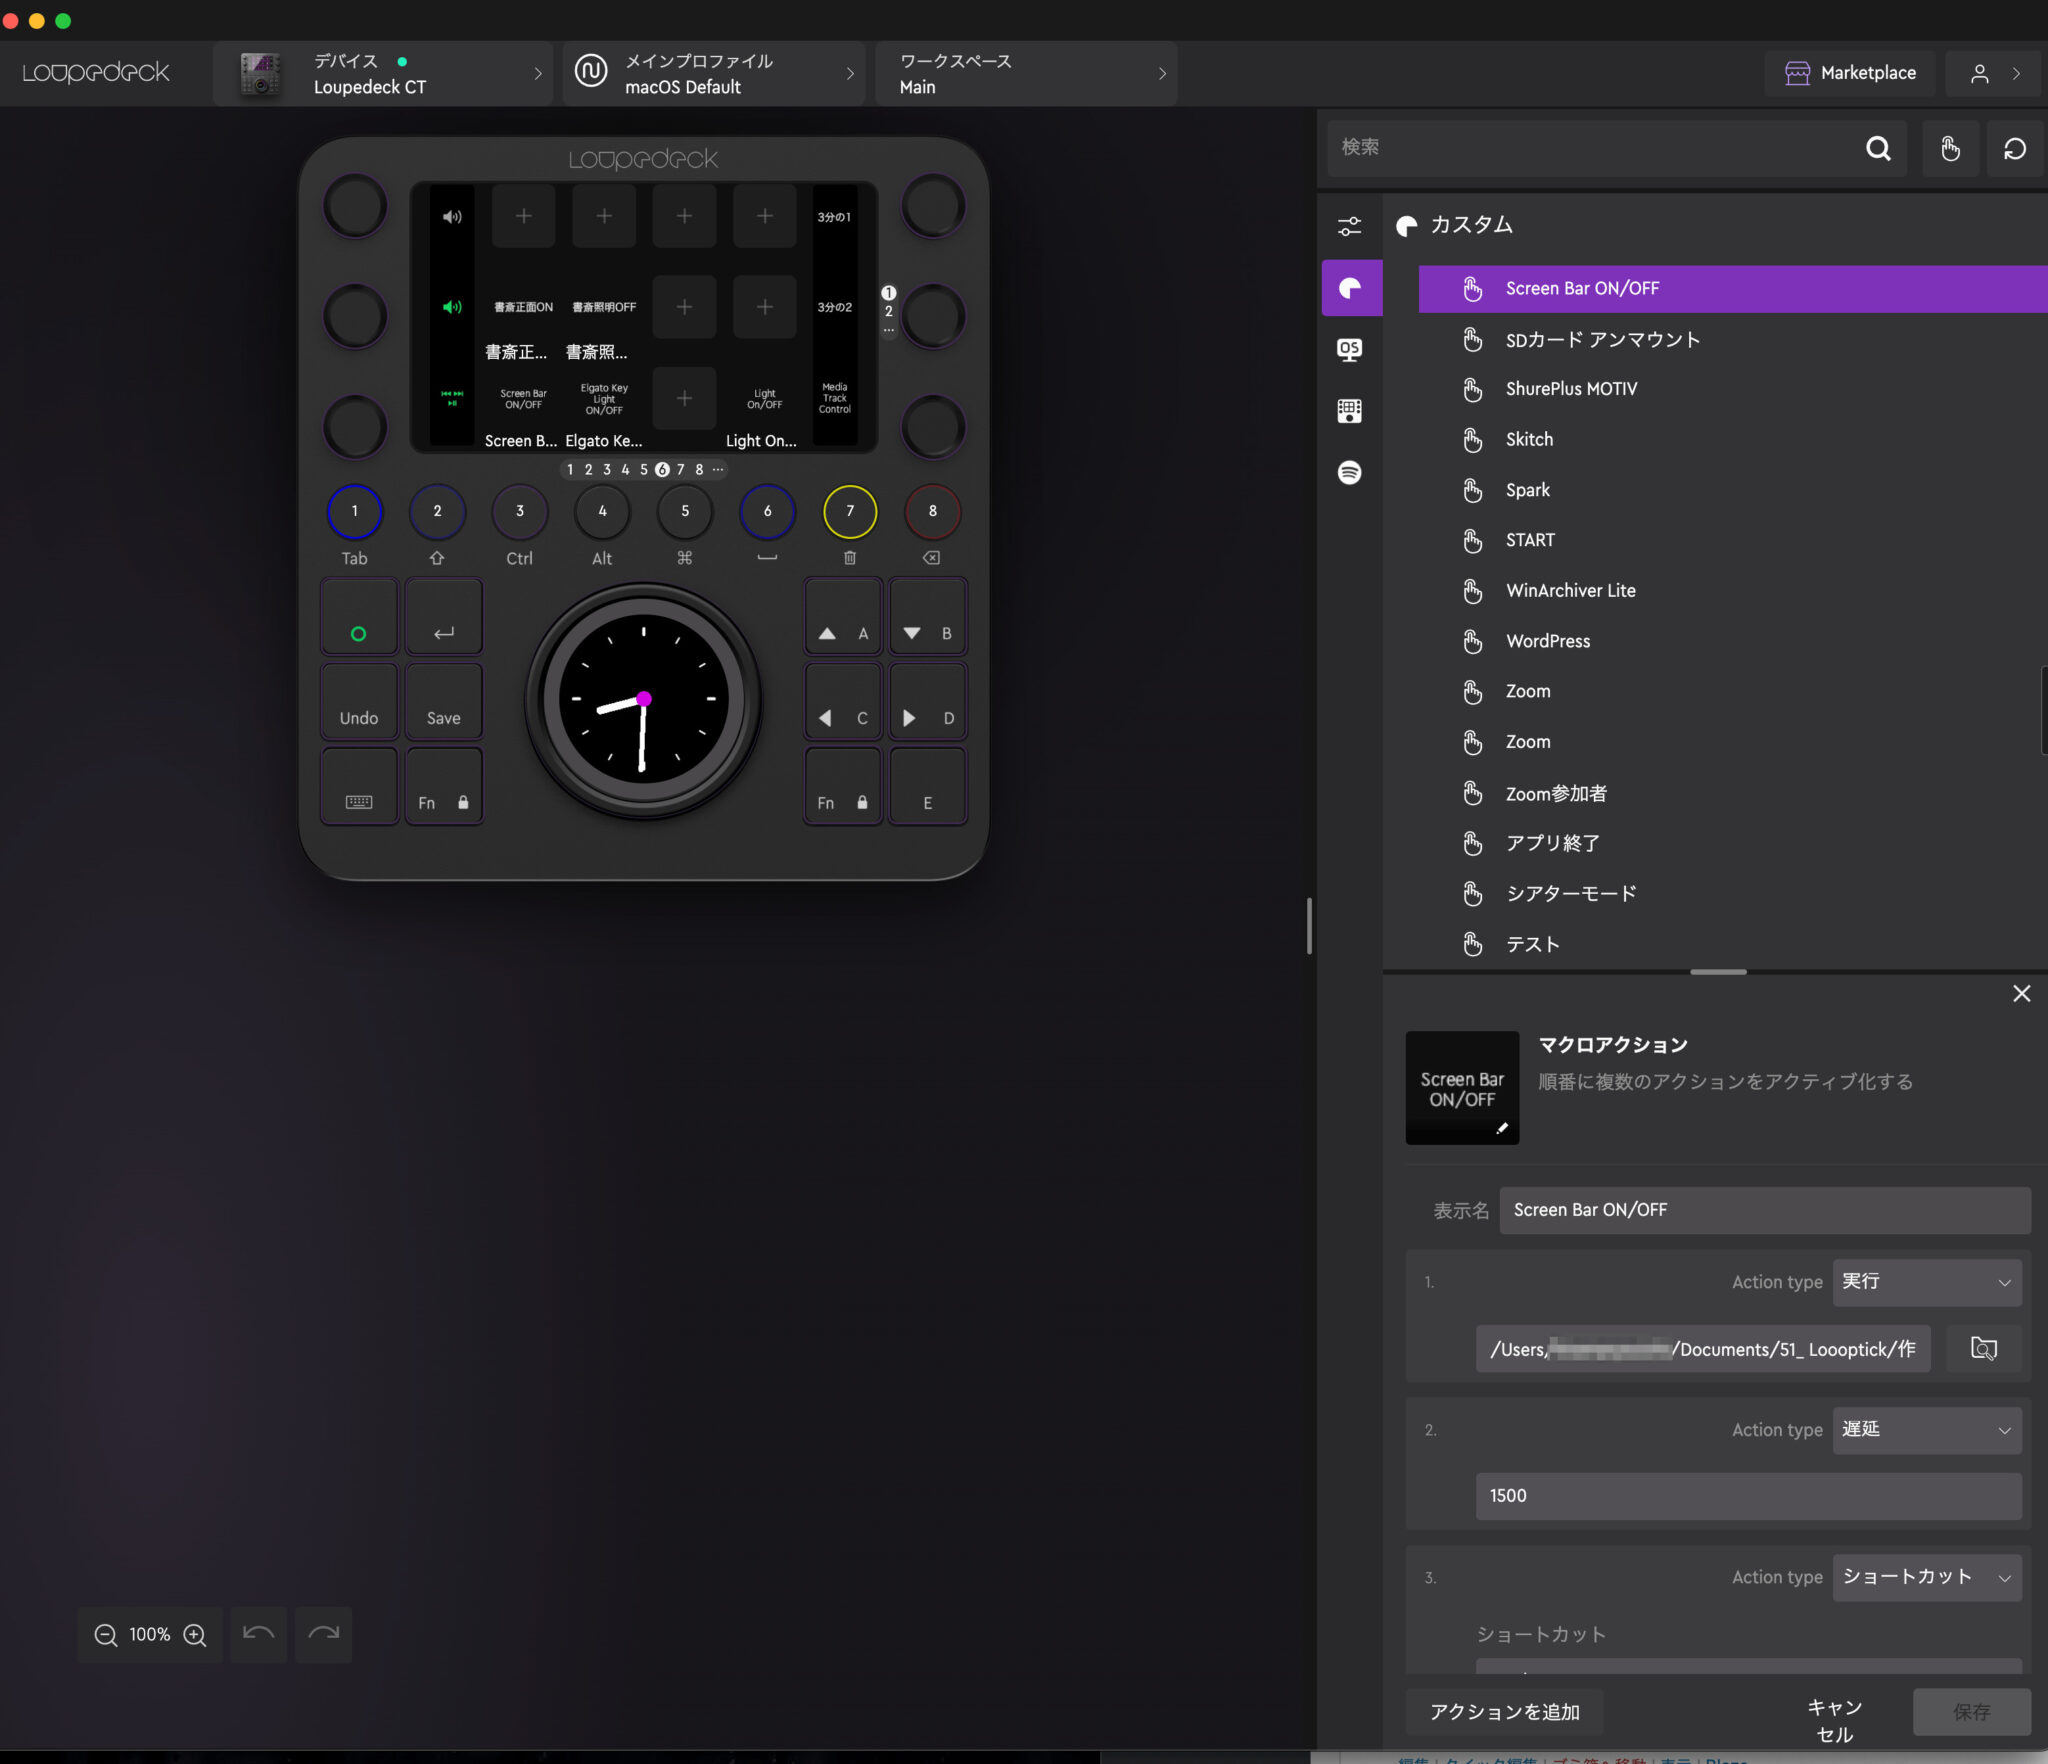Zoom in on the device view
The image size is (2048, 1764).
pos(195,1635)
